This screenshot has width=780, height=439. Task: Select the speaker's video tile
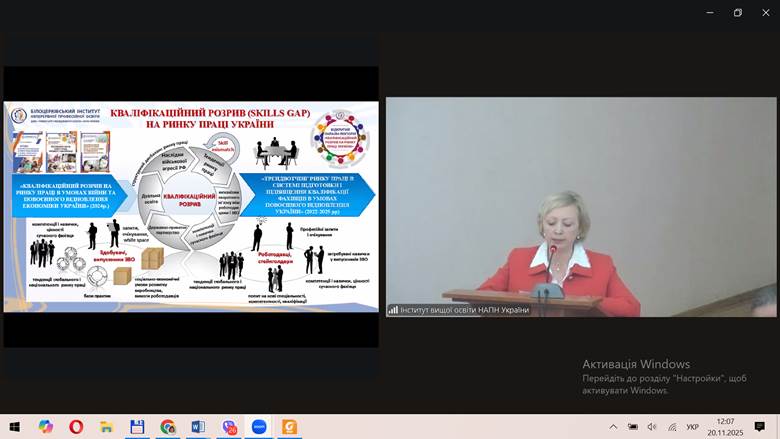tap(581, 206)
